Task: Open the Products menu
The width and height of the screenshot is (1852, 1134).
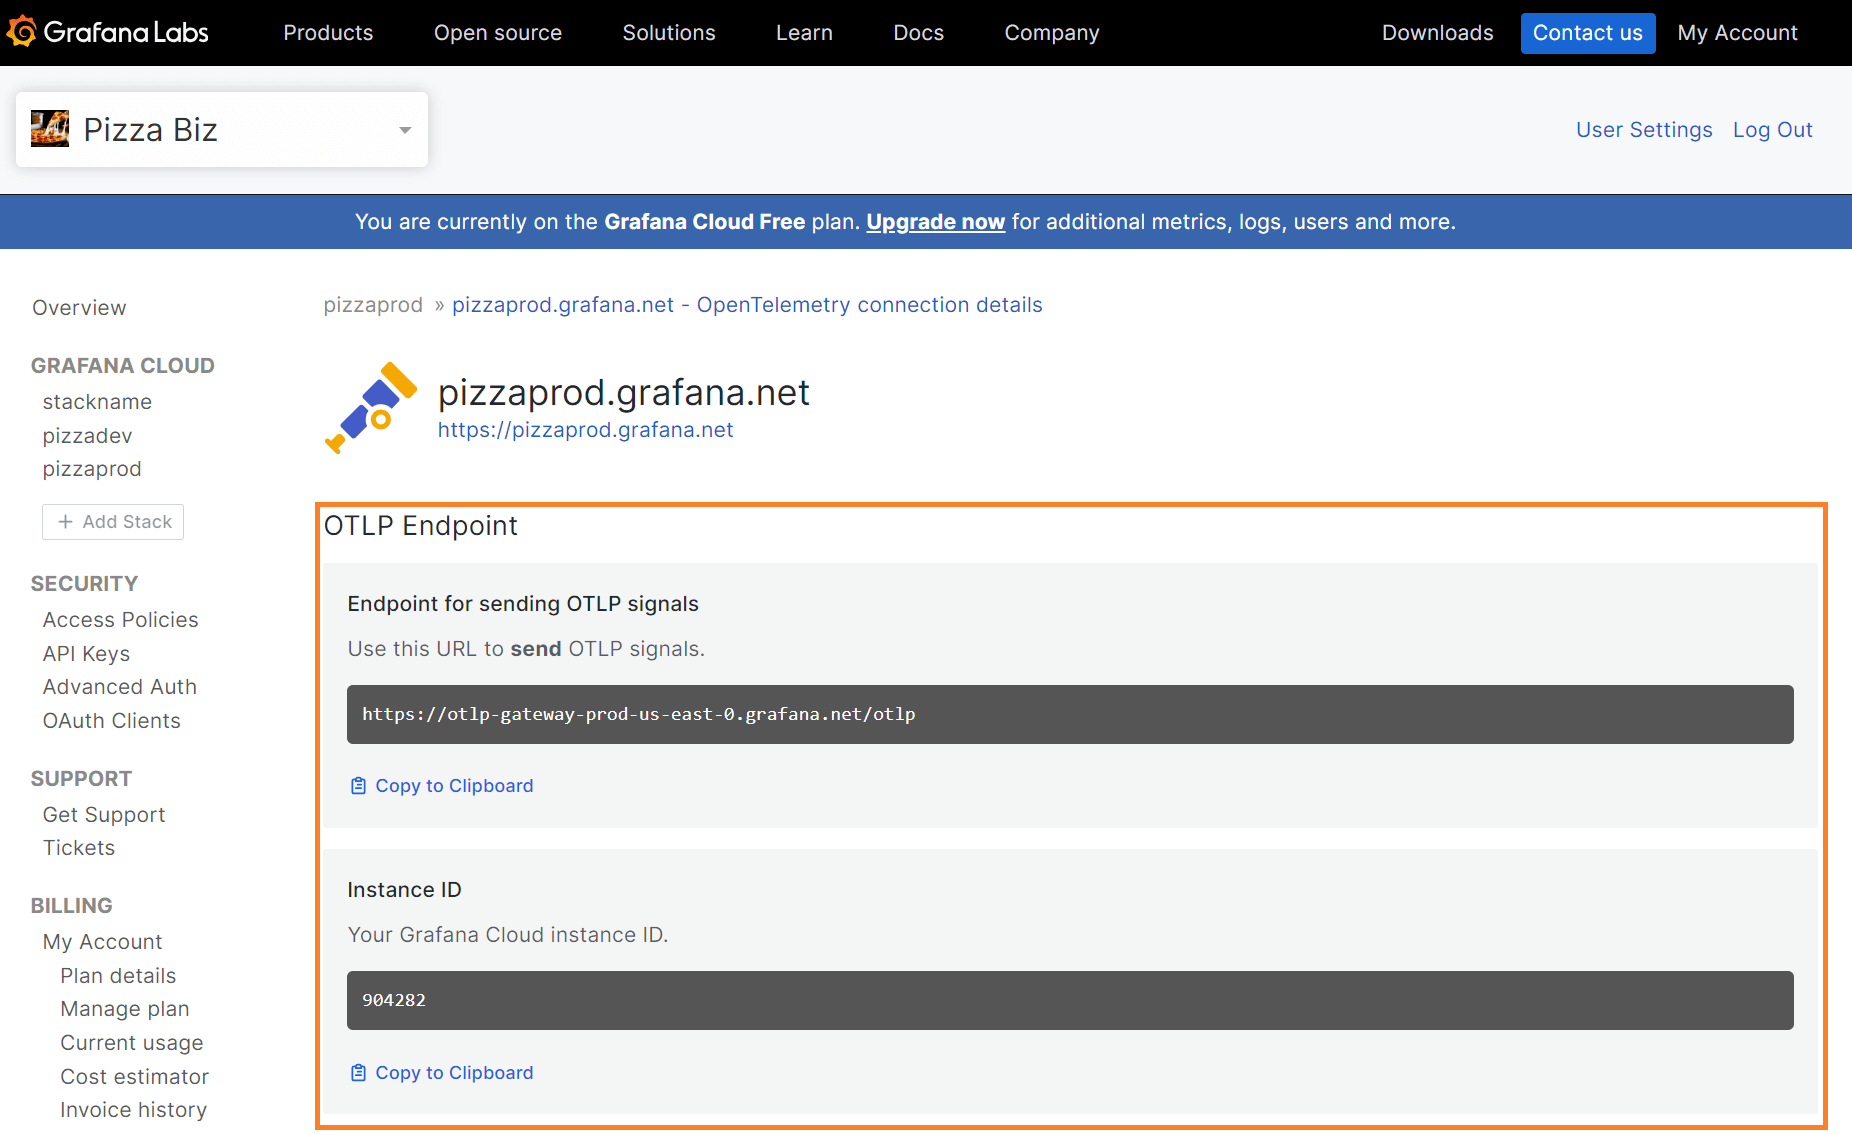Action: coord(328,33)
